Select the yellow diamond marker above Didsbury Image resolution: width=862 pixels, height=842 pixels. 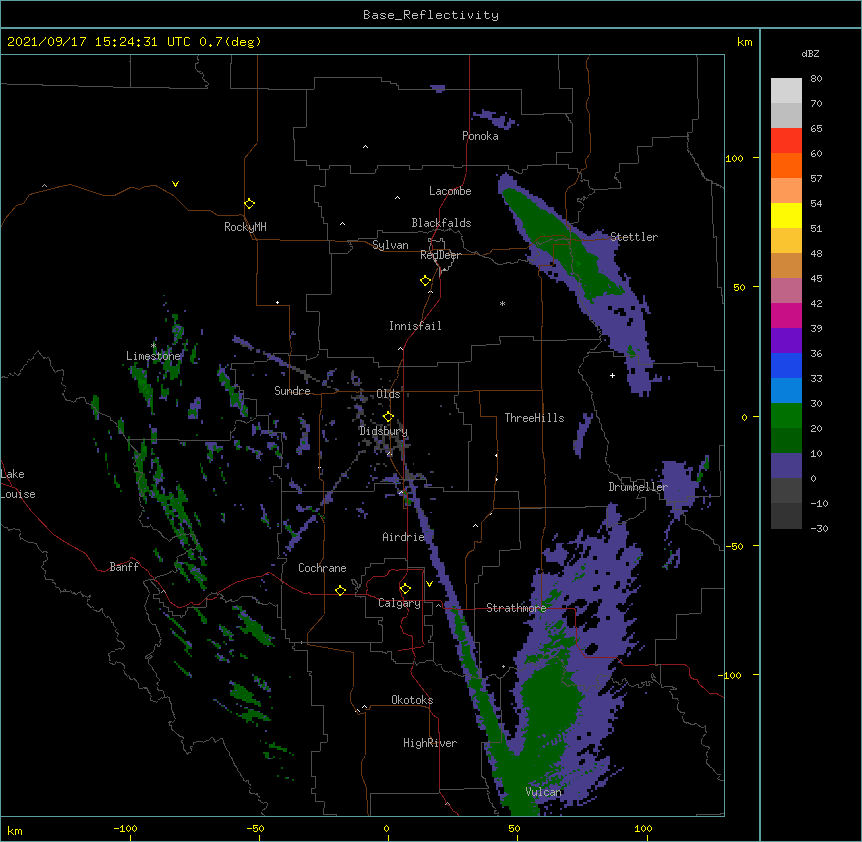(x=389, y=416)
